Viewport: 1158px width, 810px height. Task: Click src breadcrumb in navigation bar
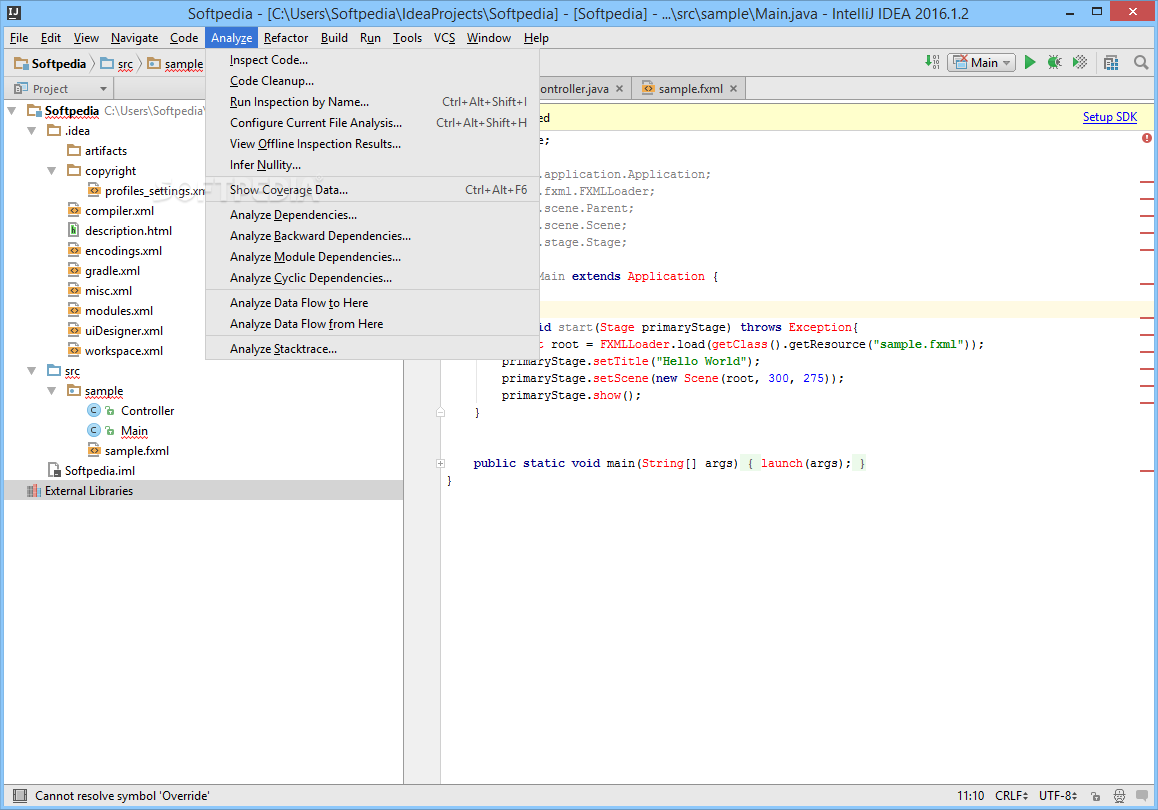click(x=117, y=64)
